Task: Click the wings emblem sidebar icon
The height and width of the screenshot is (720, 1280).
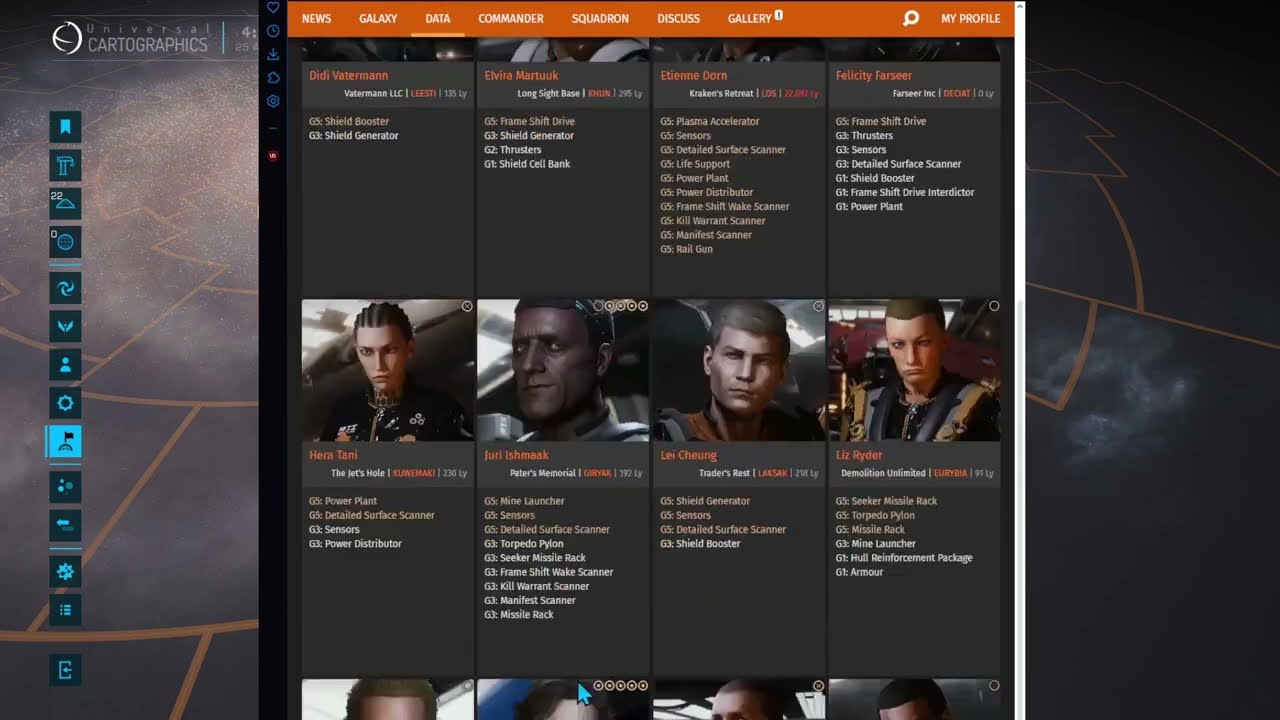Action: point(65,326)
